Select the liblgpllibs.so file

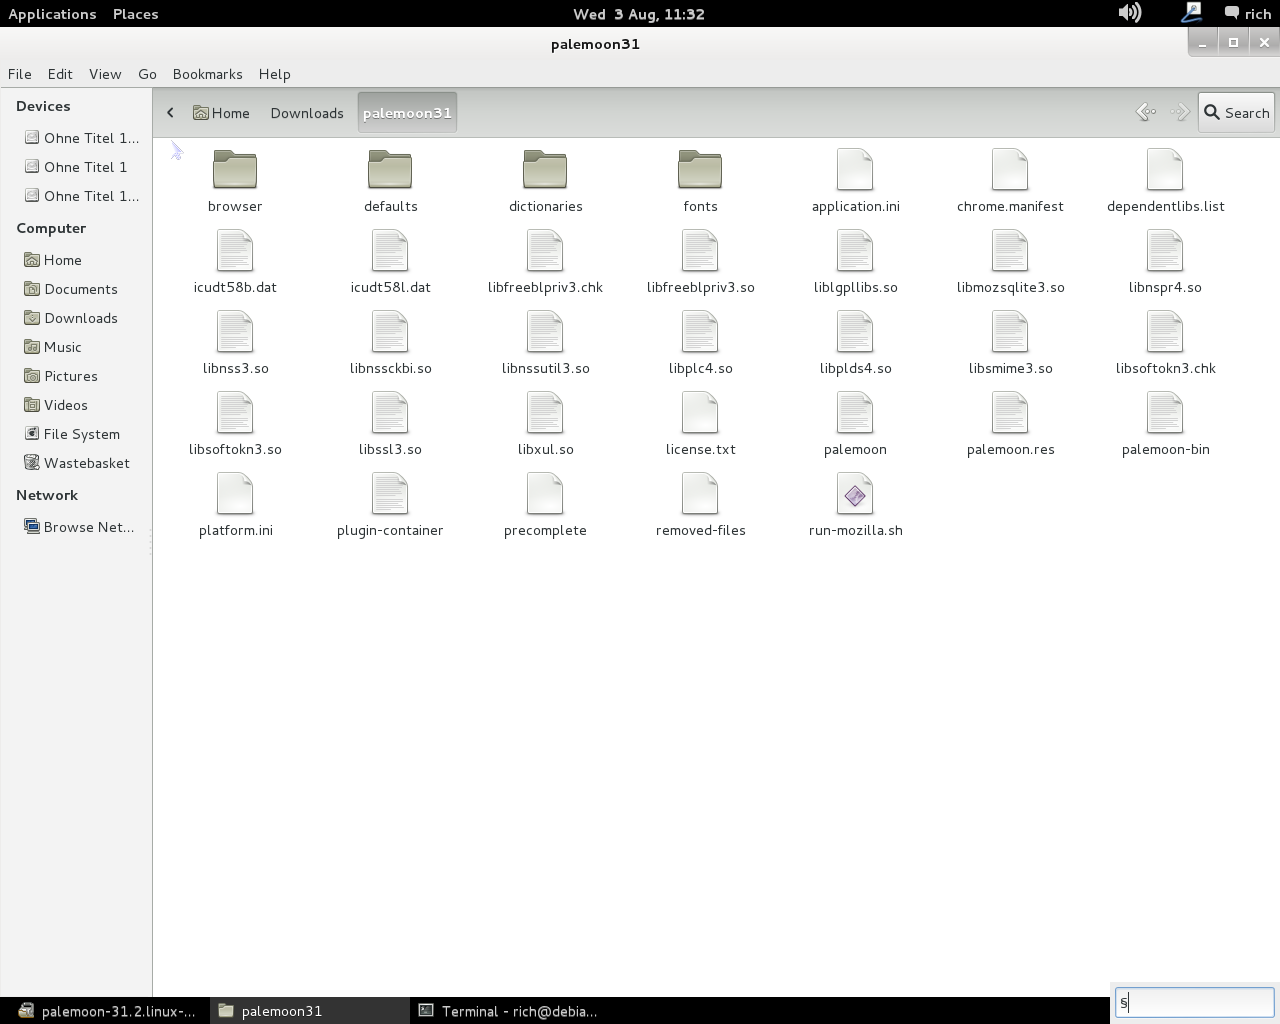855,262
